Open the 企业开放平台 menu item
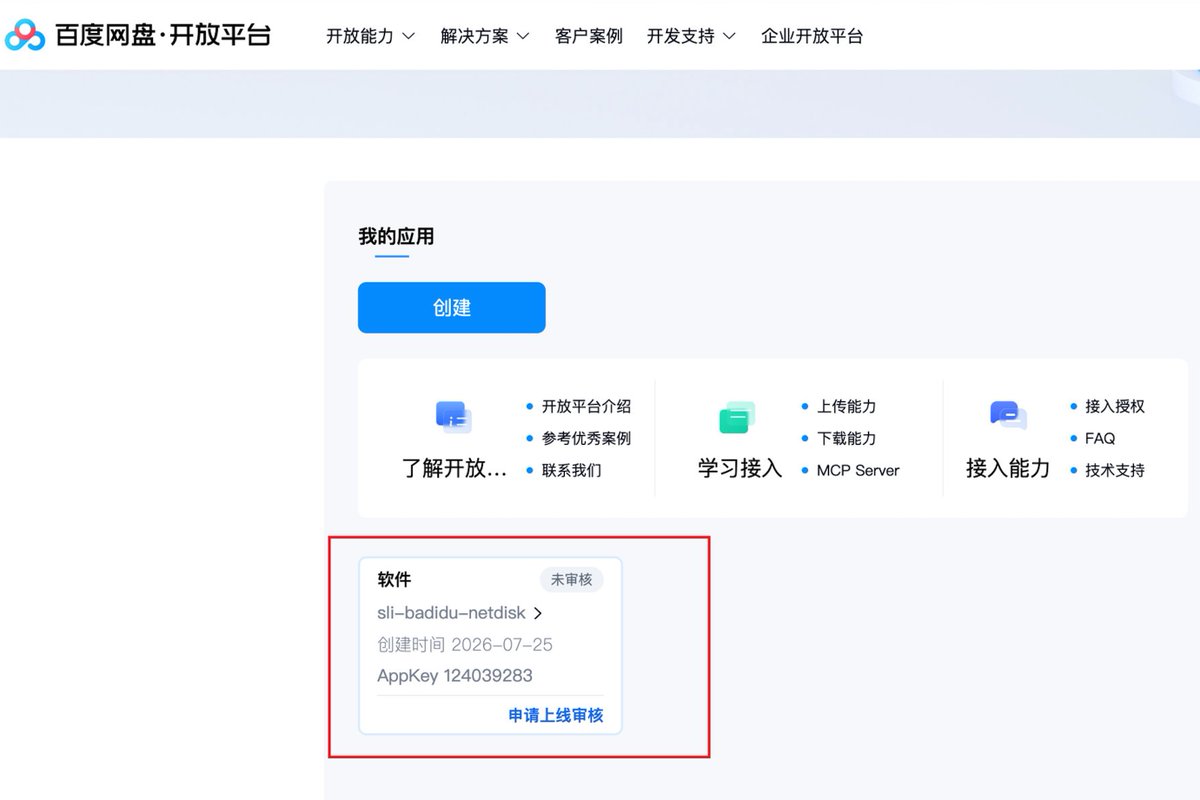The height and width of the screenshot is (800, 1200). pos(812,36)
